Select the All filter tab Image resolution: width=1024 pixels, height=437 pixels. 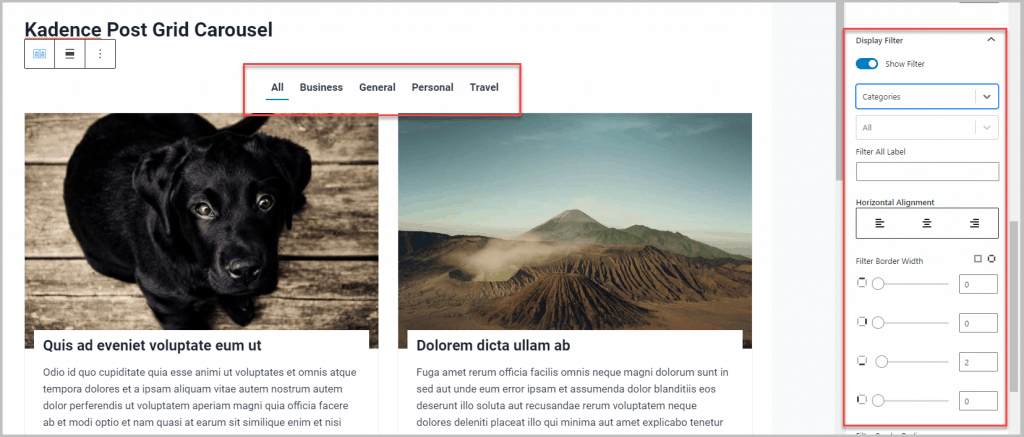(278, 88)
